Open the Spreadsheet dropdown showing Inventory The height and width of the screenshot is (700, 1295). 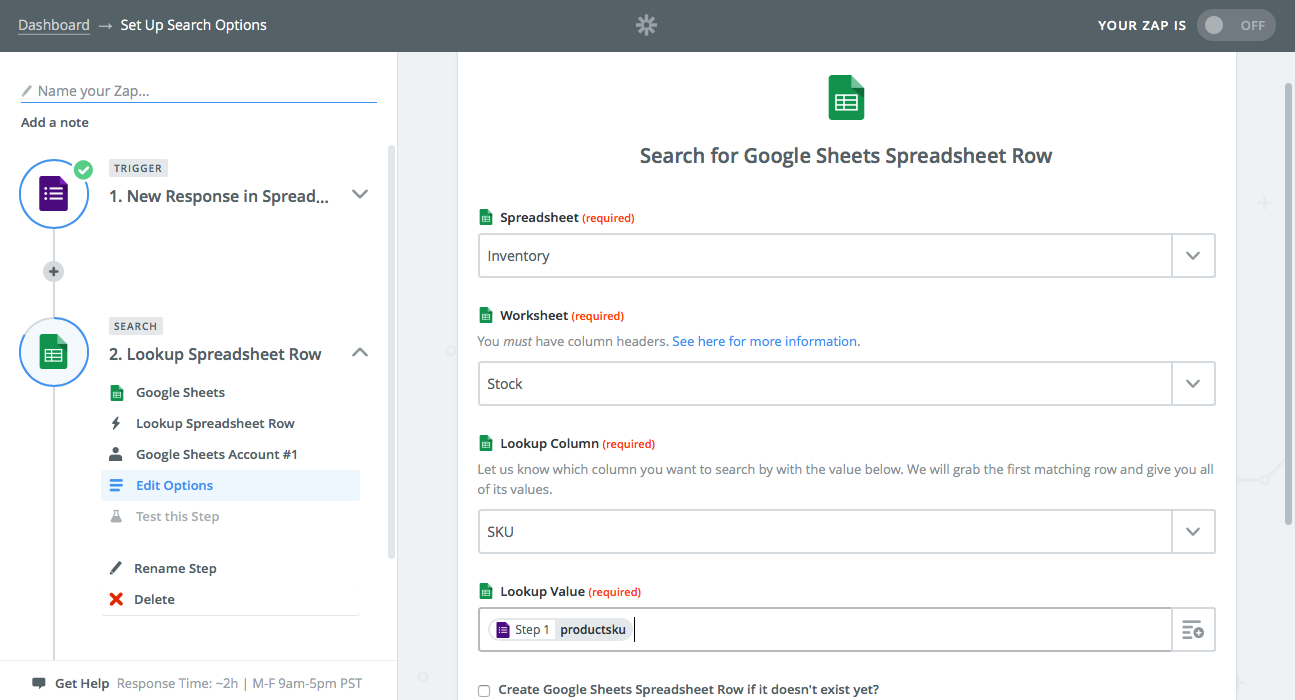845,256
